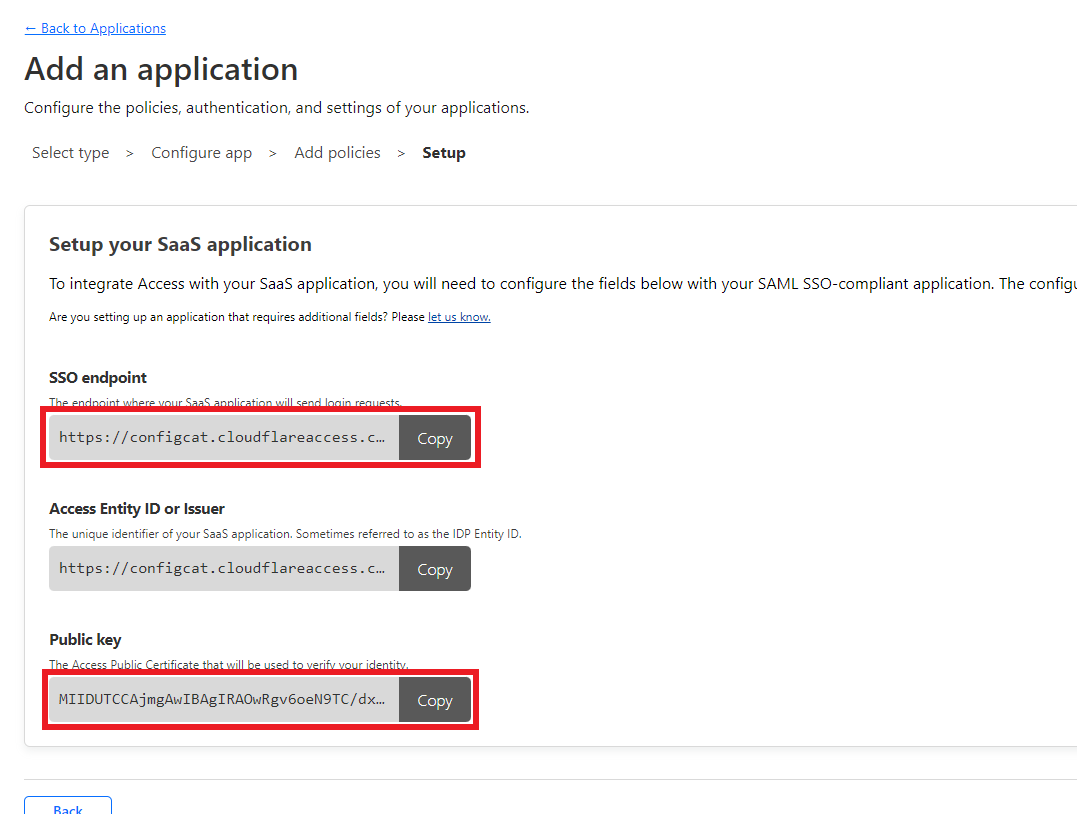Click the truncated SSO endpoint URL text
1077x814 pixels.
220,437
